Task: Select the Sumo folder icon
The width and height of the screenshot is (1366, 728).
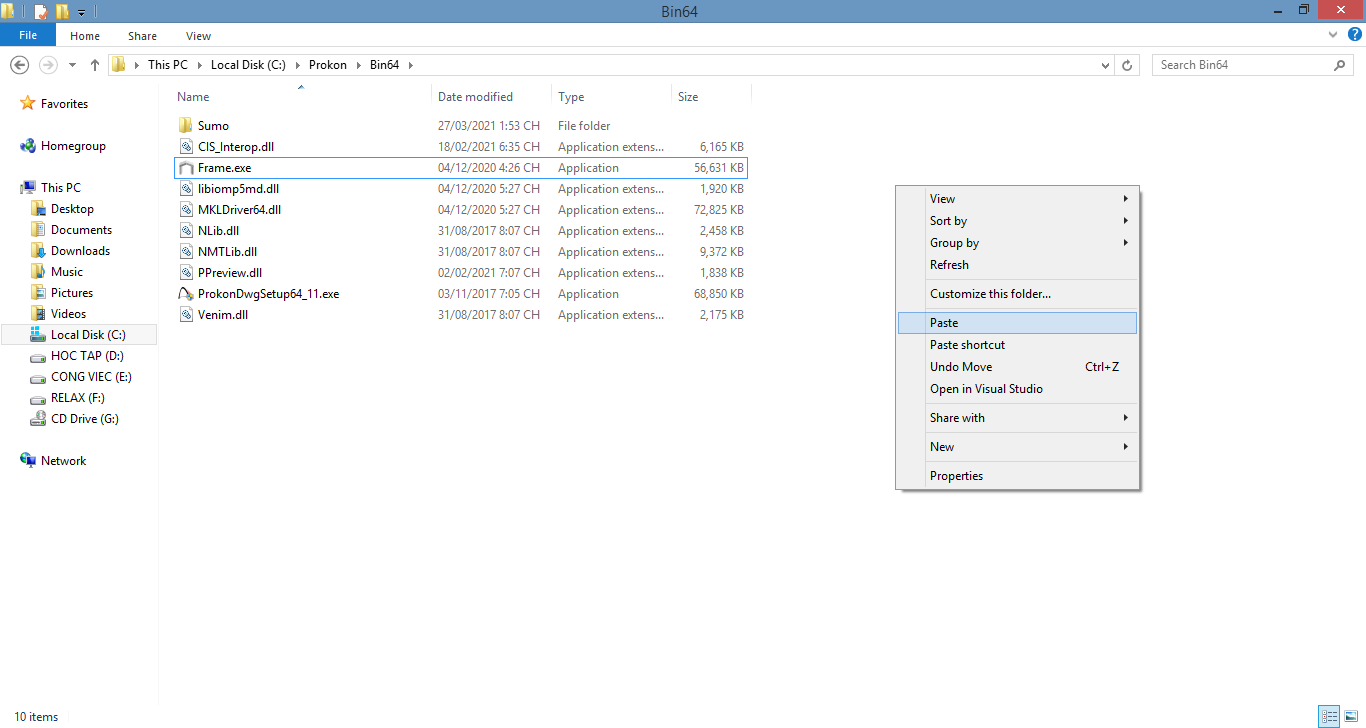Action: coord(185,126)
